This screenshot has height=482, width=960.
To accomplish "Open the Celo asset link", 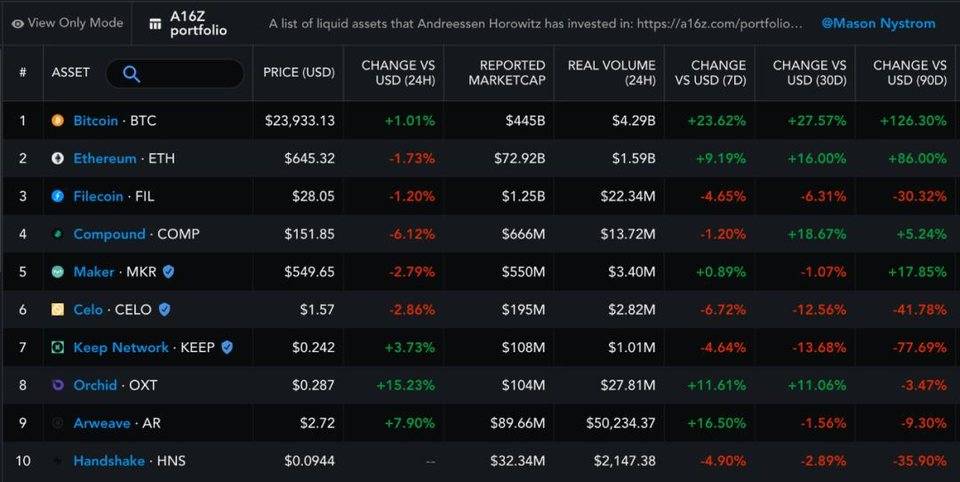I will pyautogui.click(x=88, y=310).
